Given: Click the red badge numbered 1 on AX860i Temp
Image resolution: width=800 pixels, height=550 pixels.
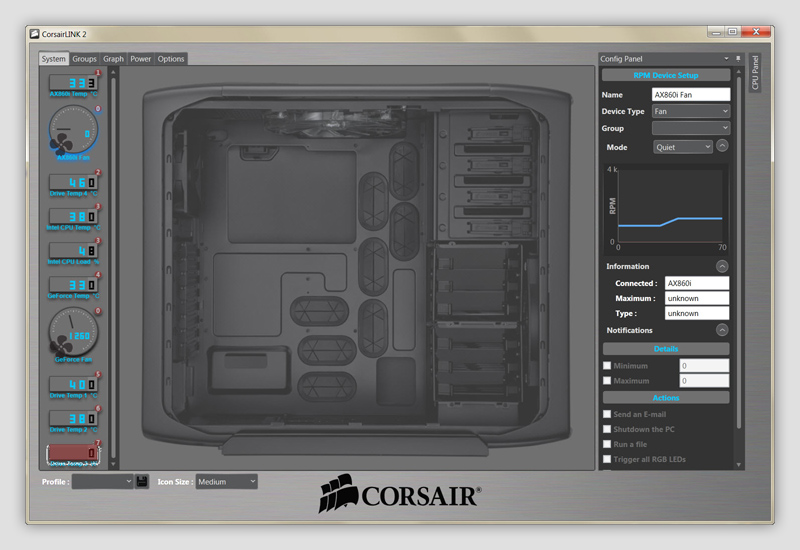Looking at the screenshot, I should [98, 73].
